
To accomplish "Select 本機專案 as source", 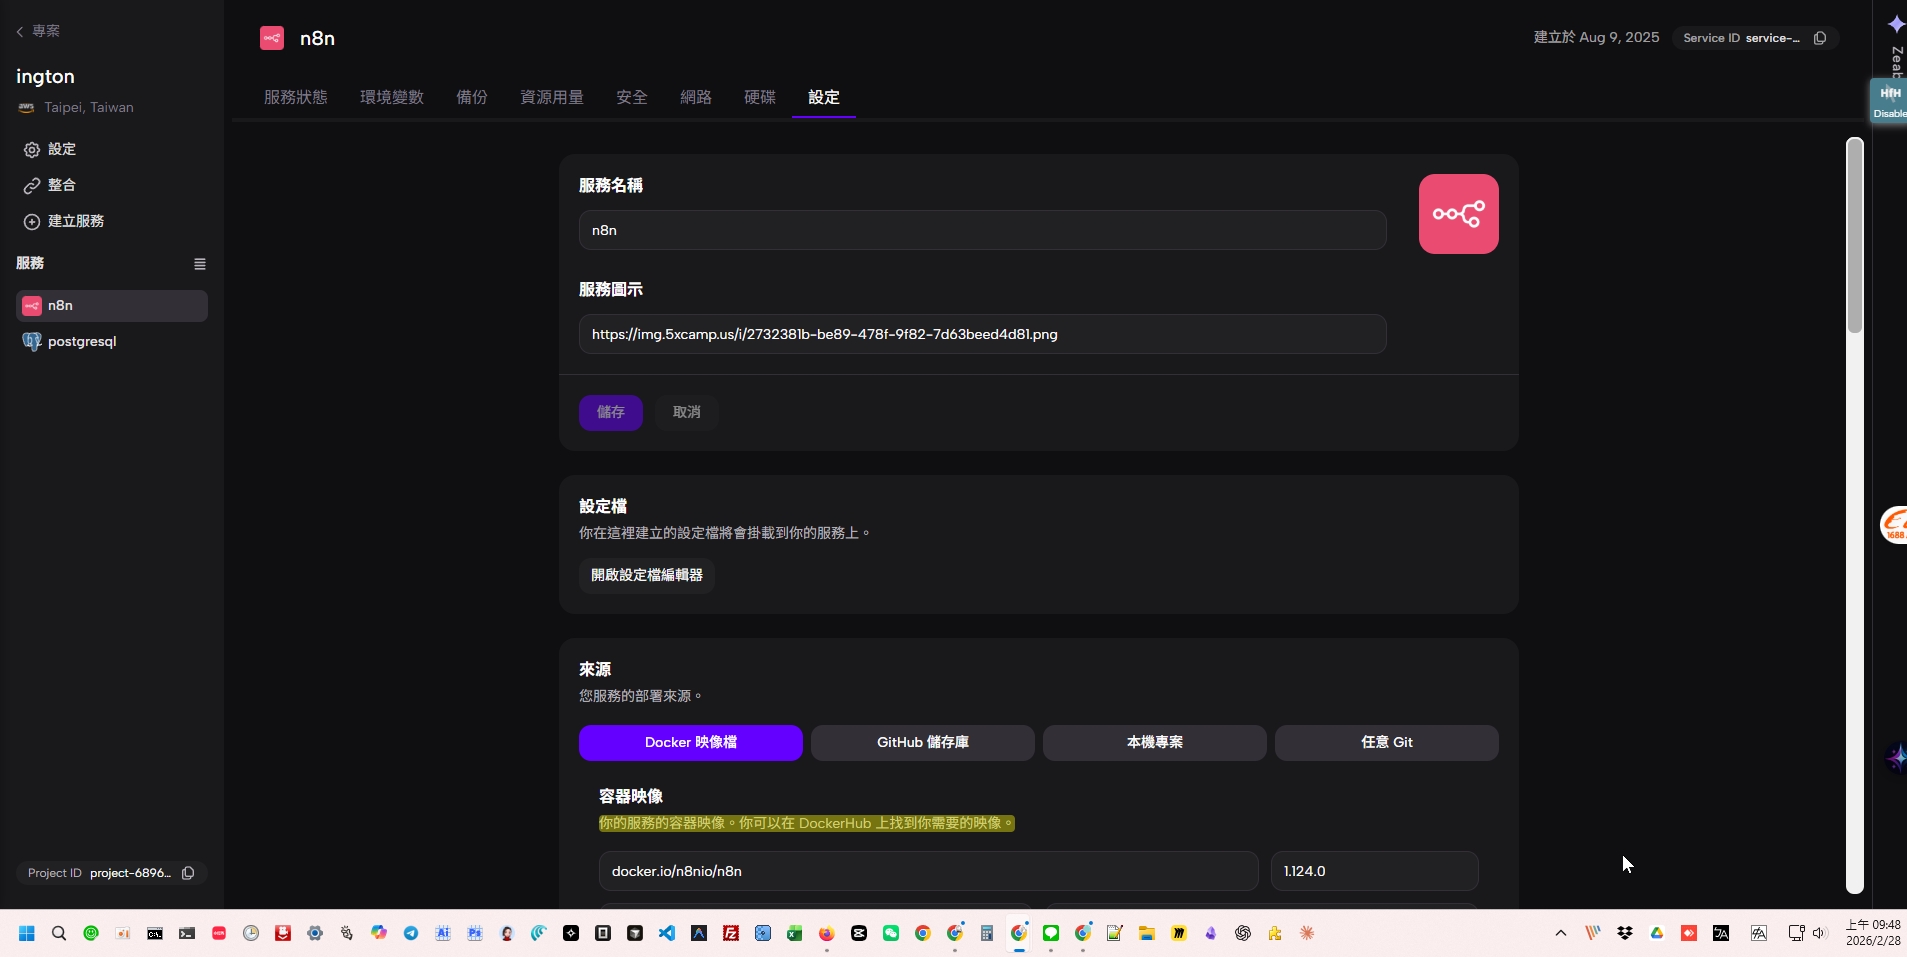I will (x=1155, y=742).
